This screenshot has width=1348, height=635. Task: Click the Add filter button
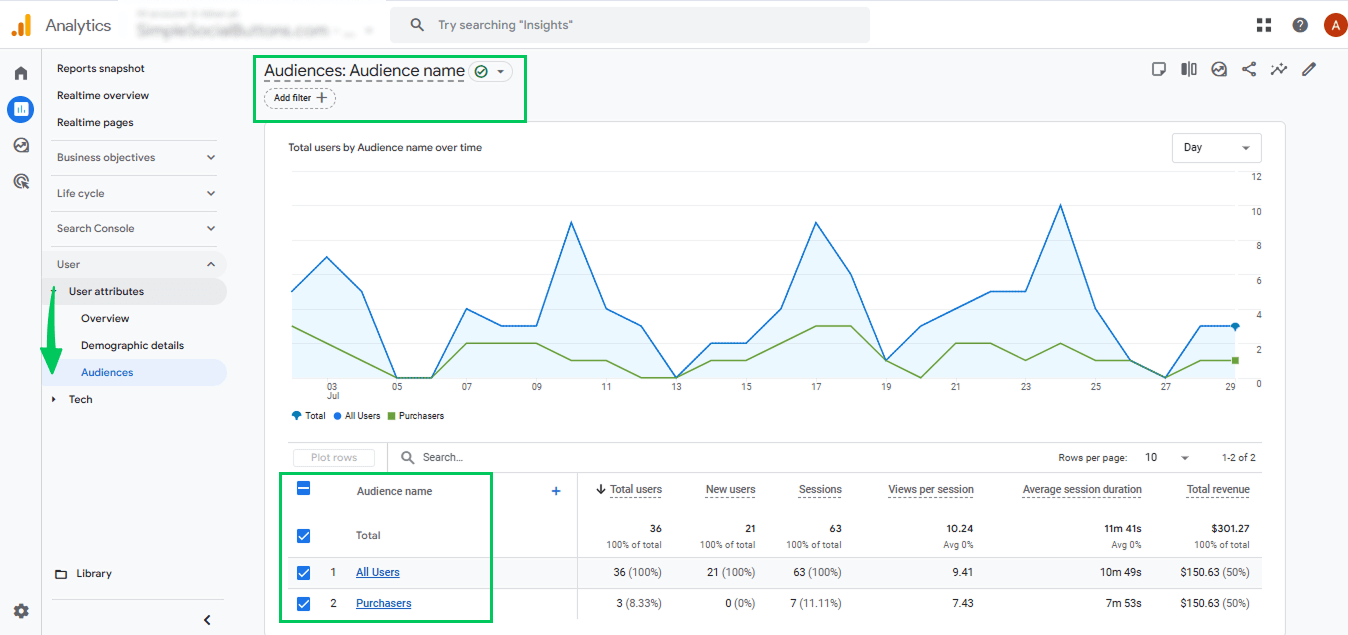click(x=300, y=98)
